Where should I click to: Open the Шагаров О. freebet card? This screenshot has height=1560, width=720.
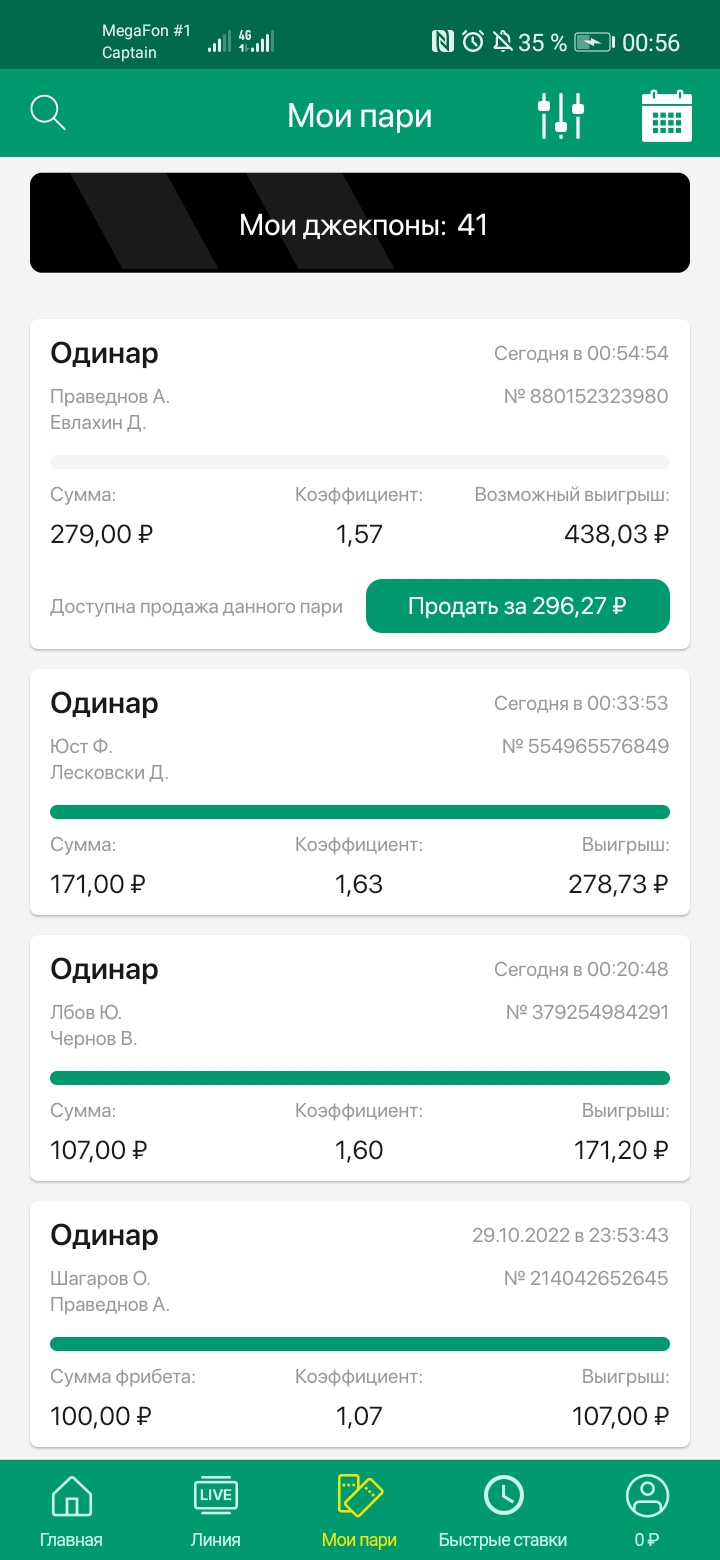(360, 1324)
